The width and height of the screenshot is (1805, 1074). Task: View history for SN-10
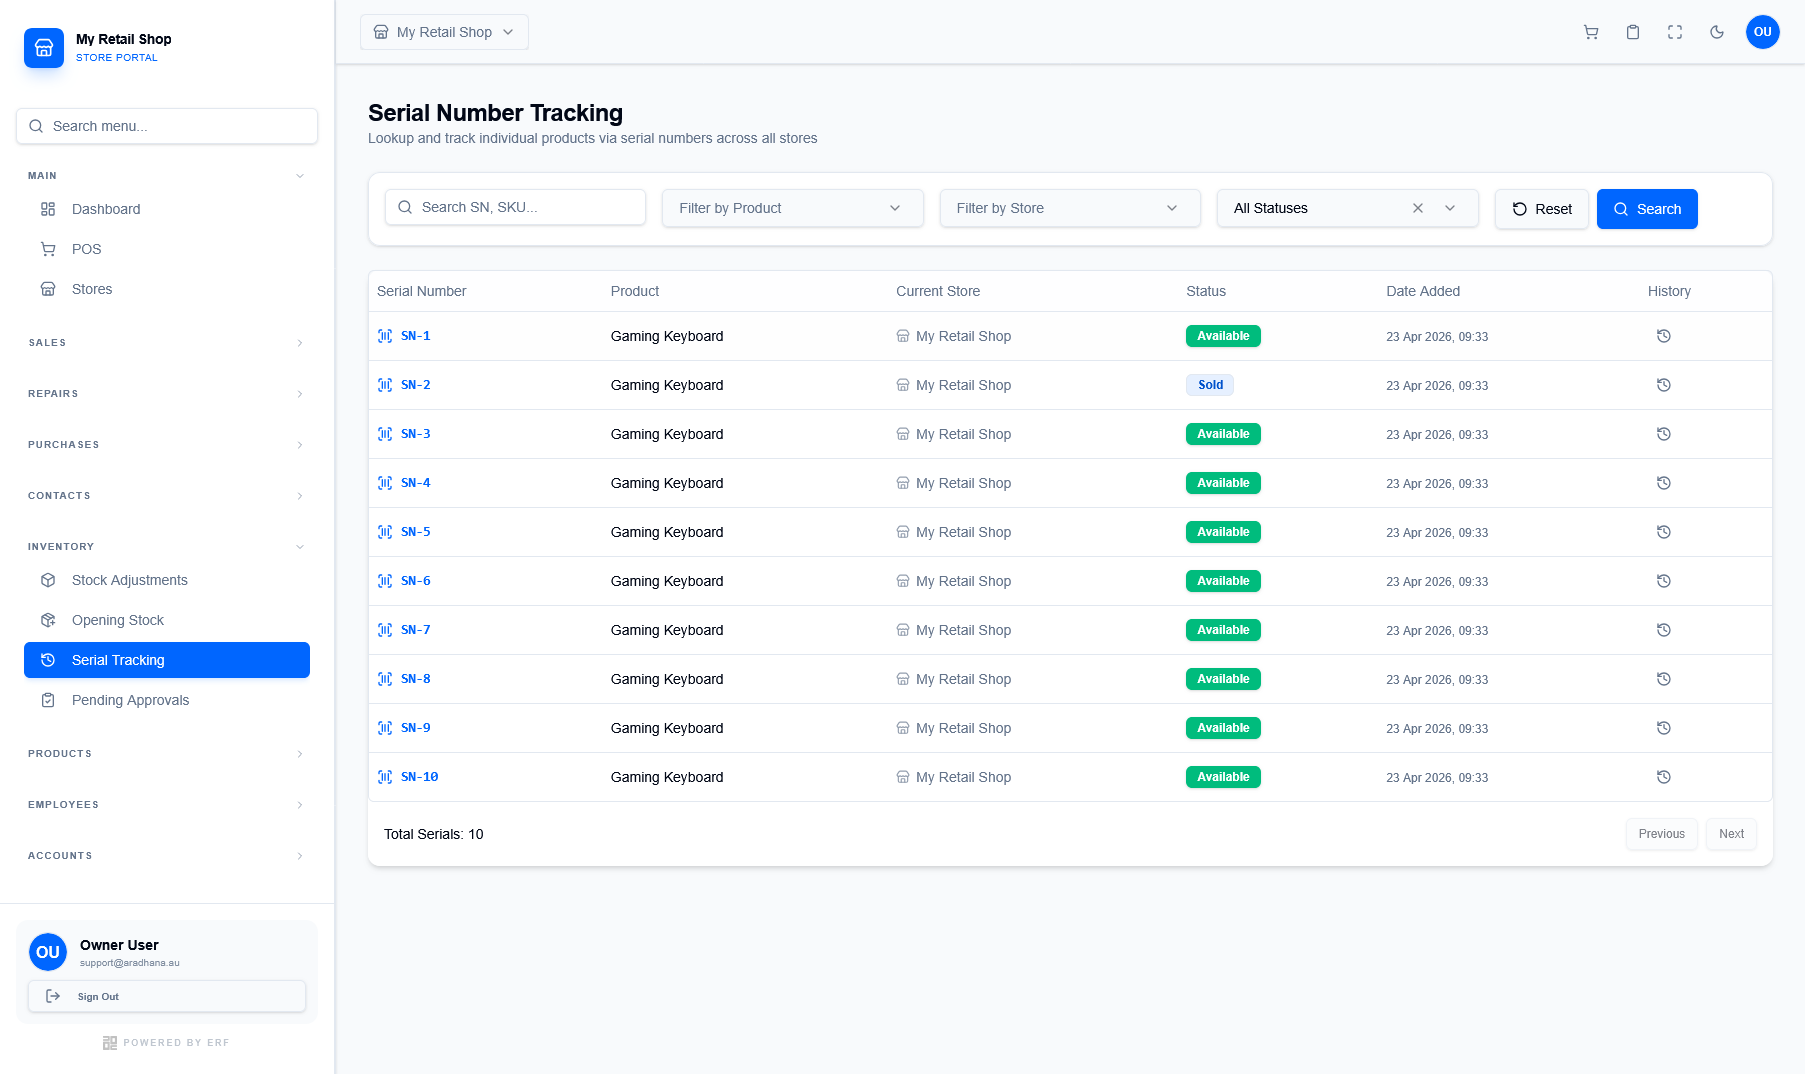click(x=1664, y=777)
